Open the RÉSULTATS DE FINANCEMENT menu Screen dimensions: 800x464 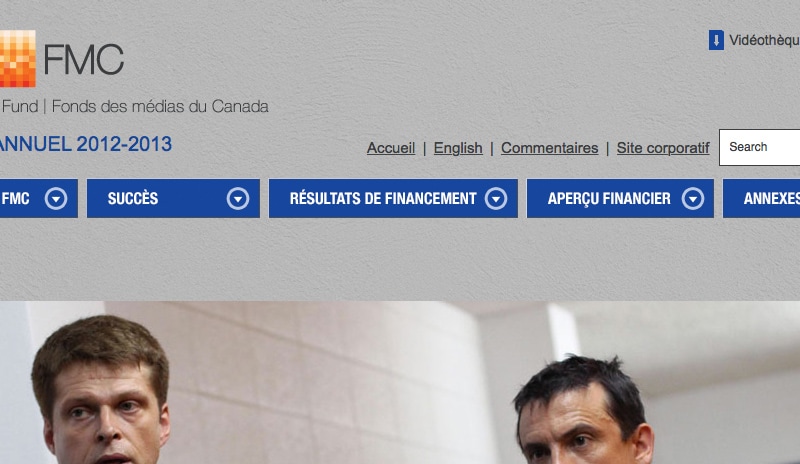(x=393, y=199)
